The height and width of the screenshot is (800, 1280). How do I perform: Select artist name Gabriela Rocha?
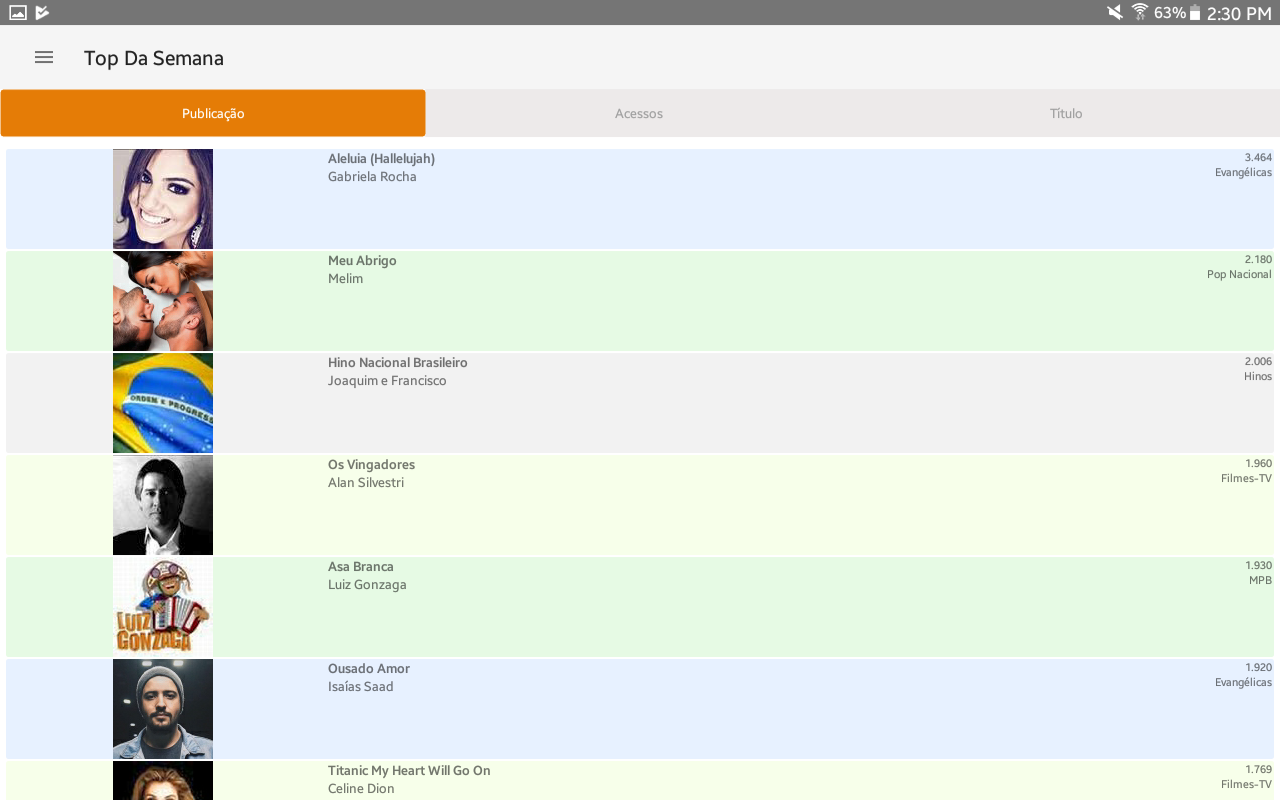click(372, 177)
